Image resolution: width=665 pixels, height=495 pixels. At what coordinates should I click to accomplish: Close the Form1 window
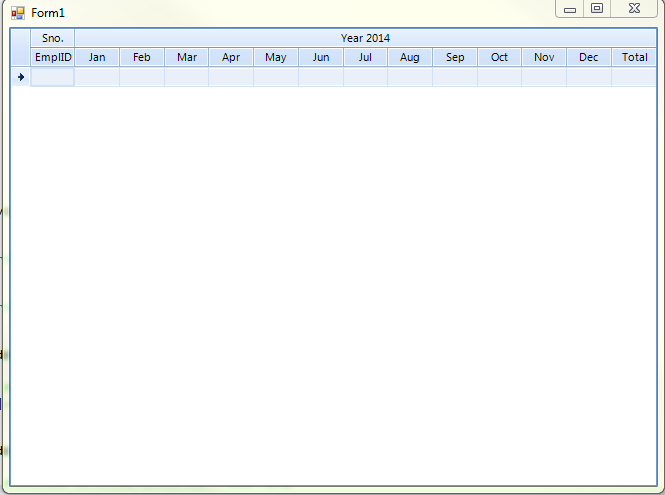coord(634,8)
